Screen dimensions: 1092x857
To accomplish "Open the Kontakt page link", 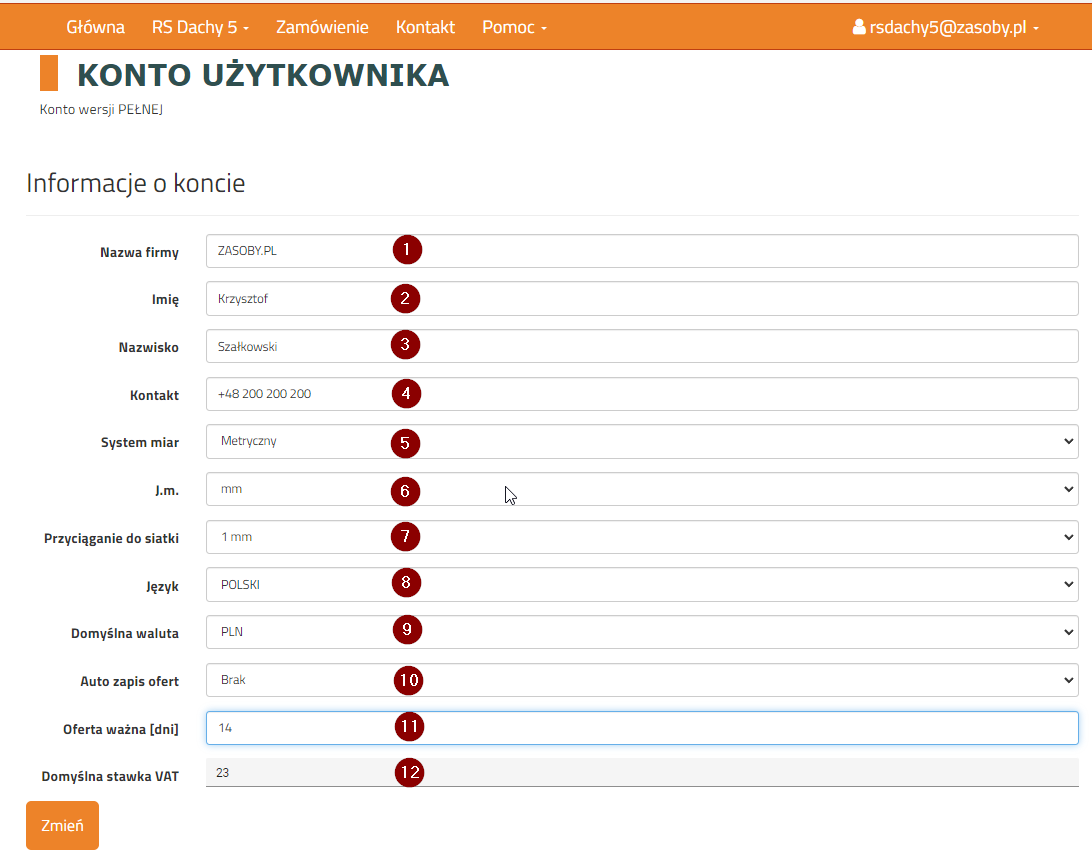I will [x=425, y=27].
